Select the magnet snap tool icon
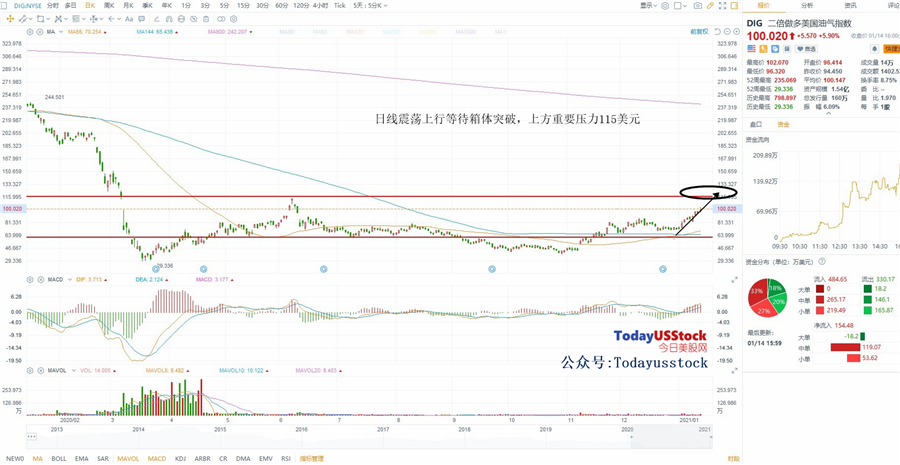The image size is (900, 465). (x=169, y=19)
